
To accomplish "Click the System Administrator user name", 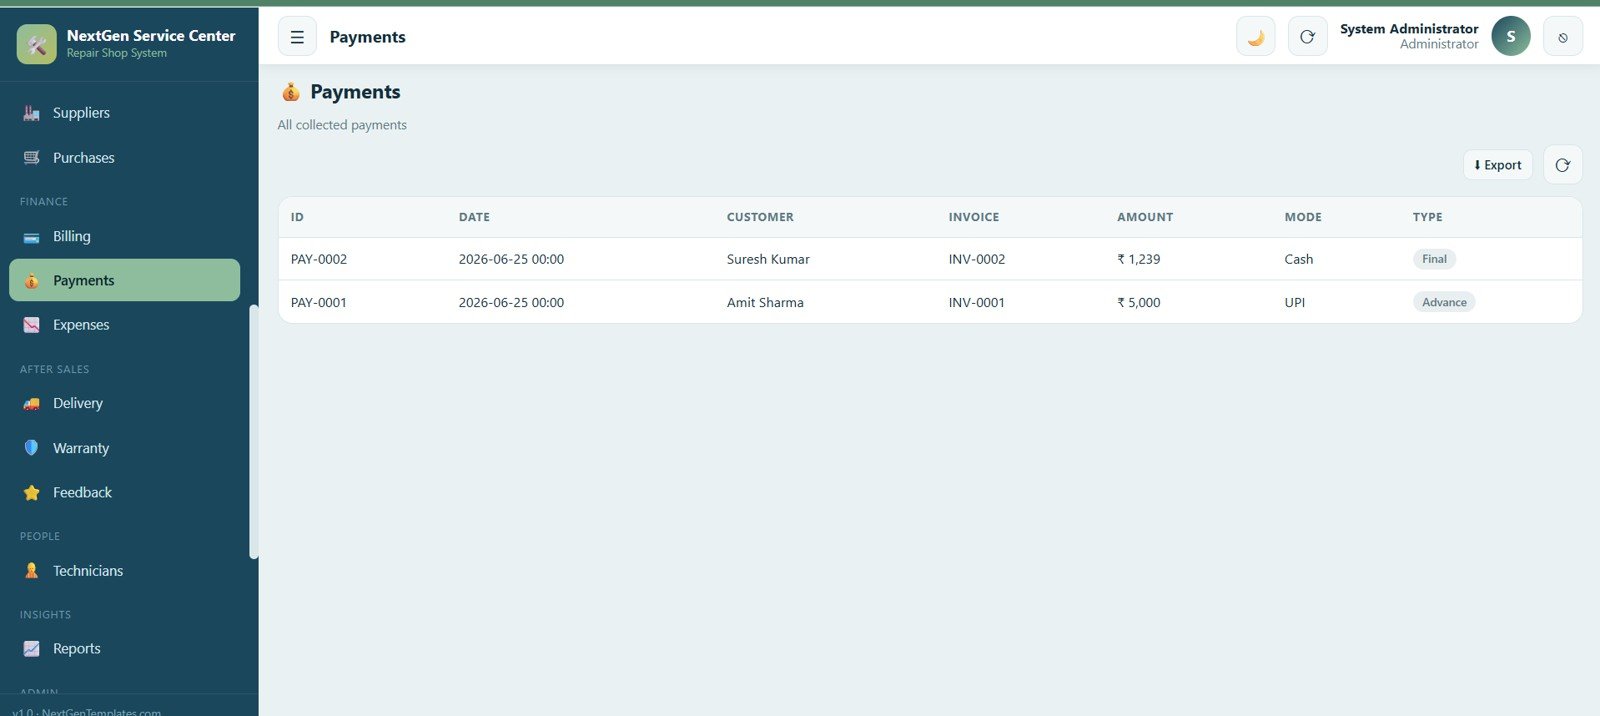I will (1409, 29).
